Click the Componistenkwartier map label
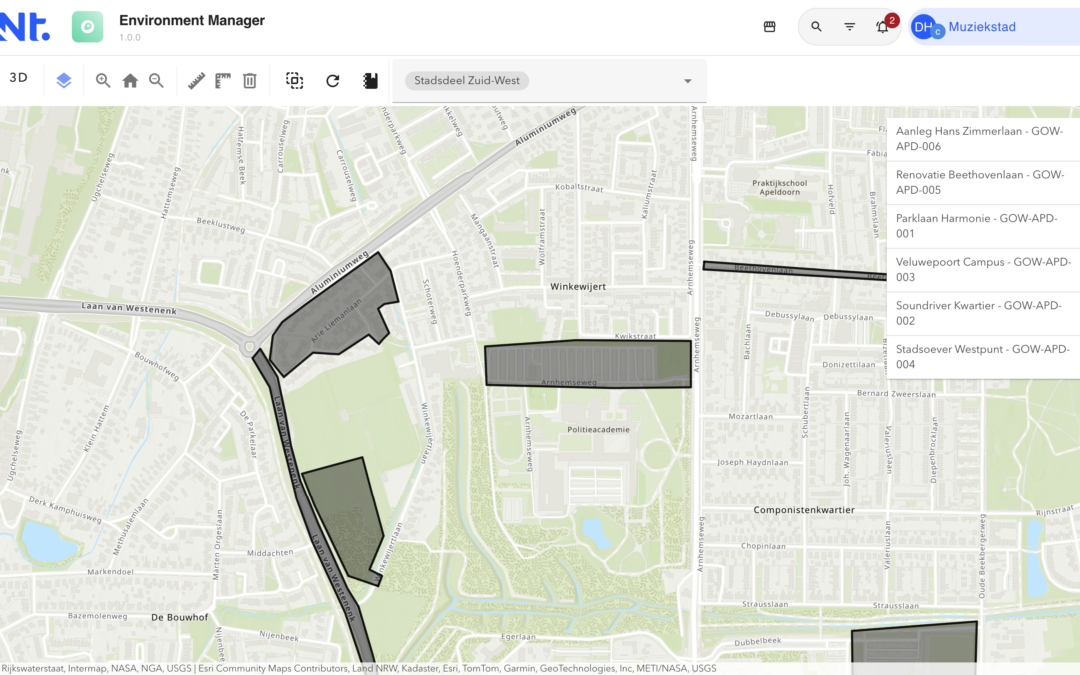The width and height of the screenshot is (1080, 675). [804, 510]
